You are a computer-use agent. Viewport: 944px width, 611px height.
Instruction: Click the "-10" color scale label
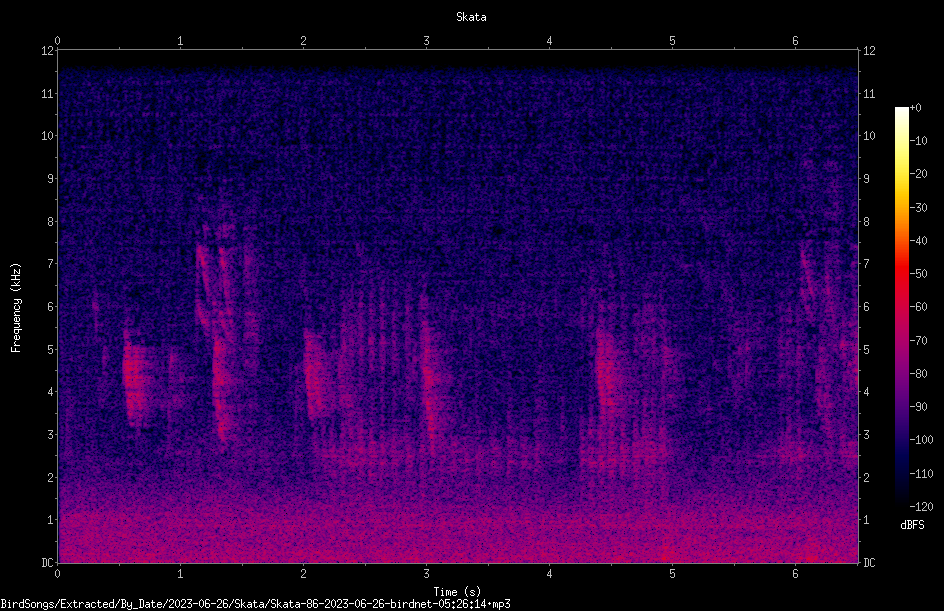[x=919, y=141]
